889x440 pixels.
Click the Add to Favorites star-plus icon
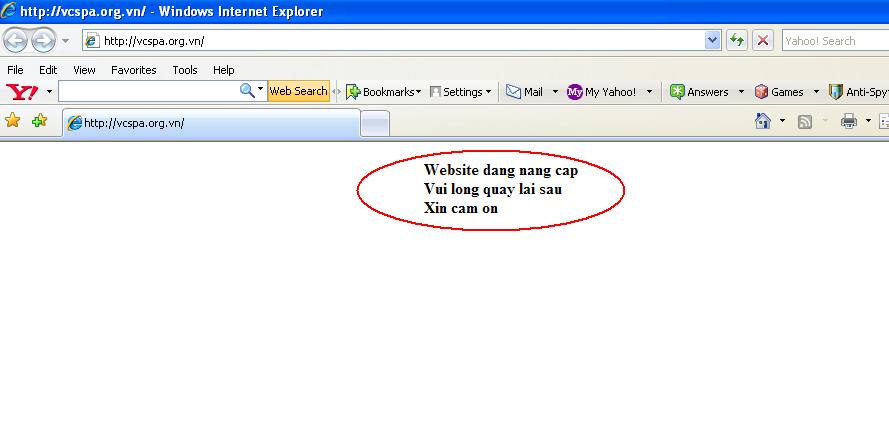(x=40, y=120)
